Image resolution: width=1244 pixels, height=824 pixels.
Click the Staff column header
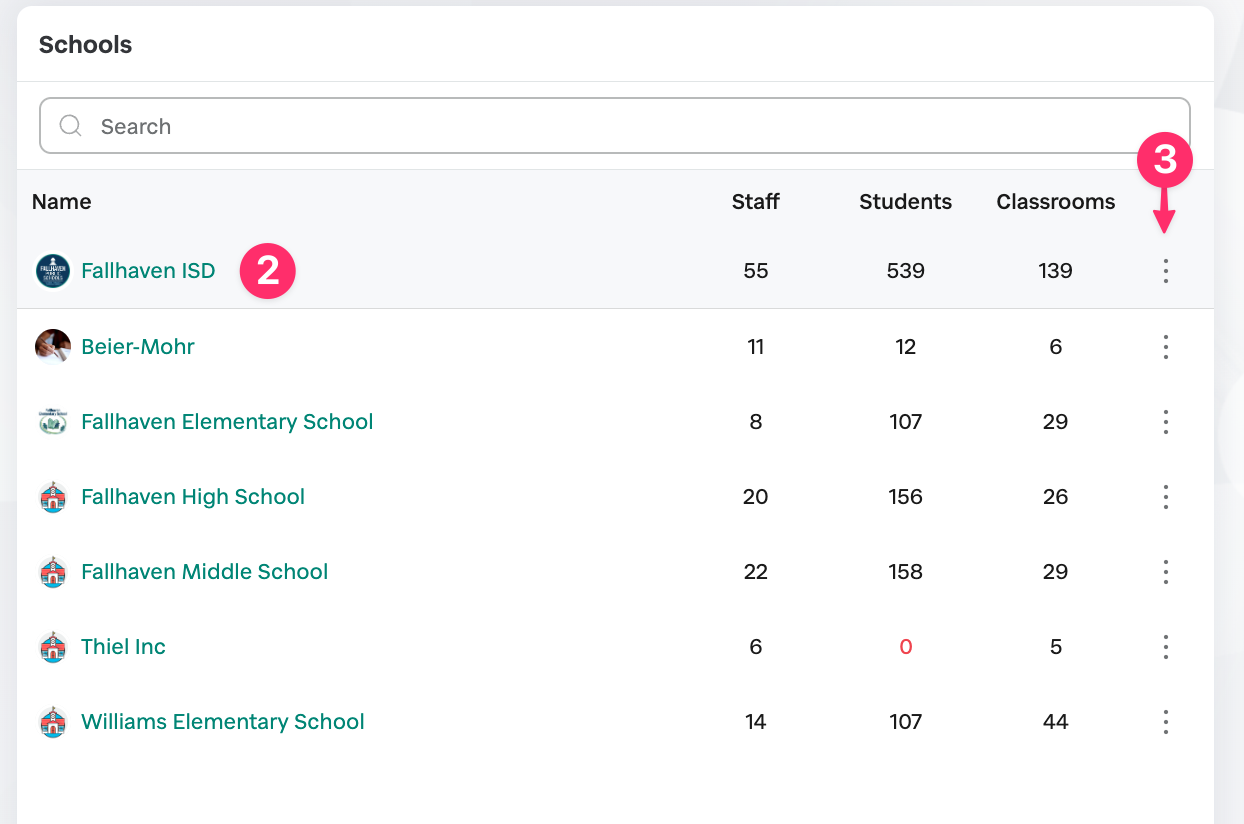coord(756,202)
